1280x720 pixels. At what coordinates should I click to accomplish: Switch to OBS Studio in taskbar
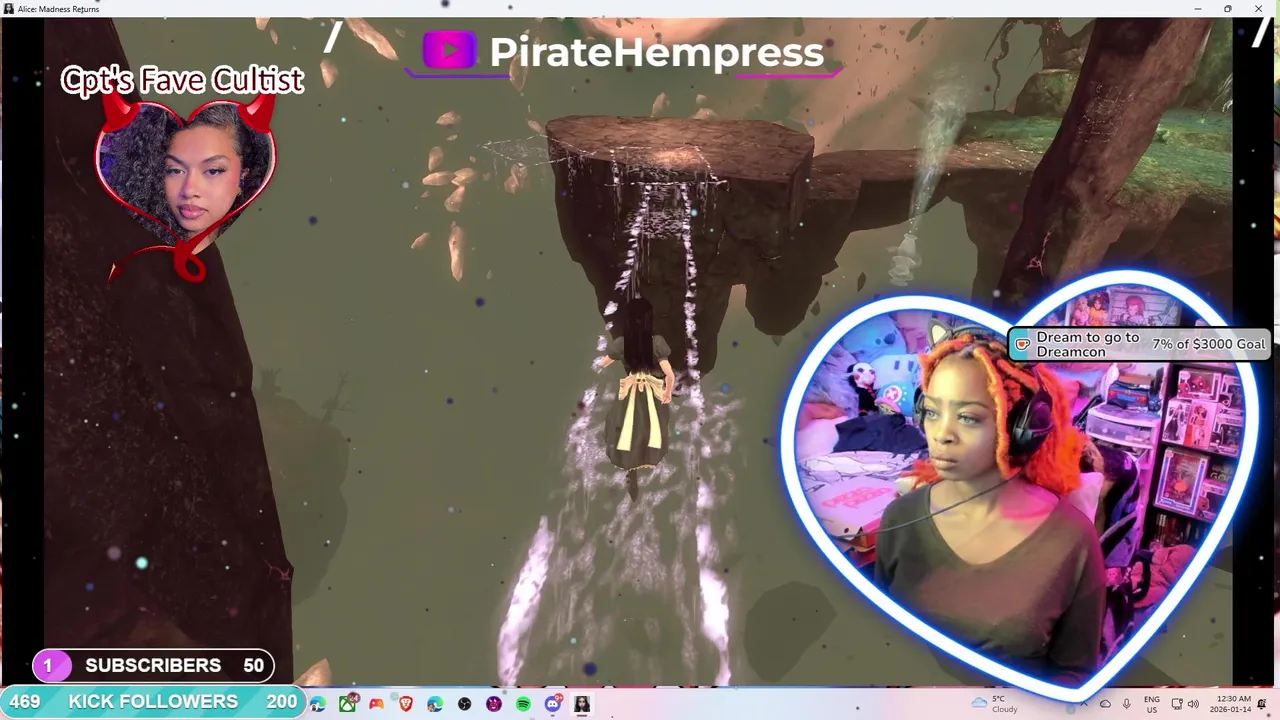(464, 704)
